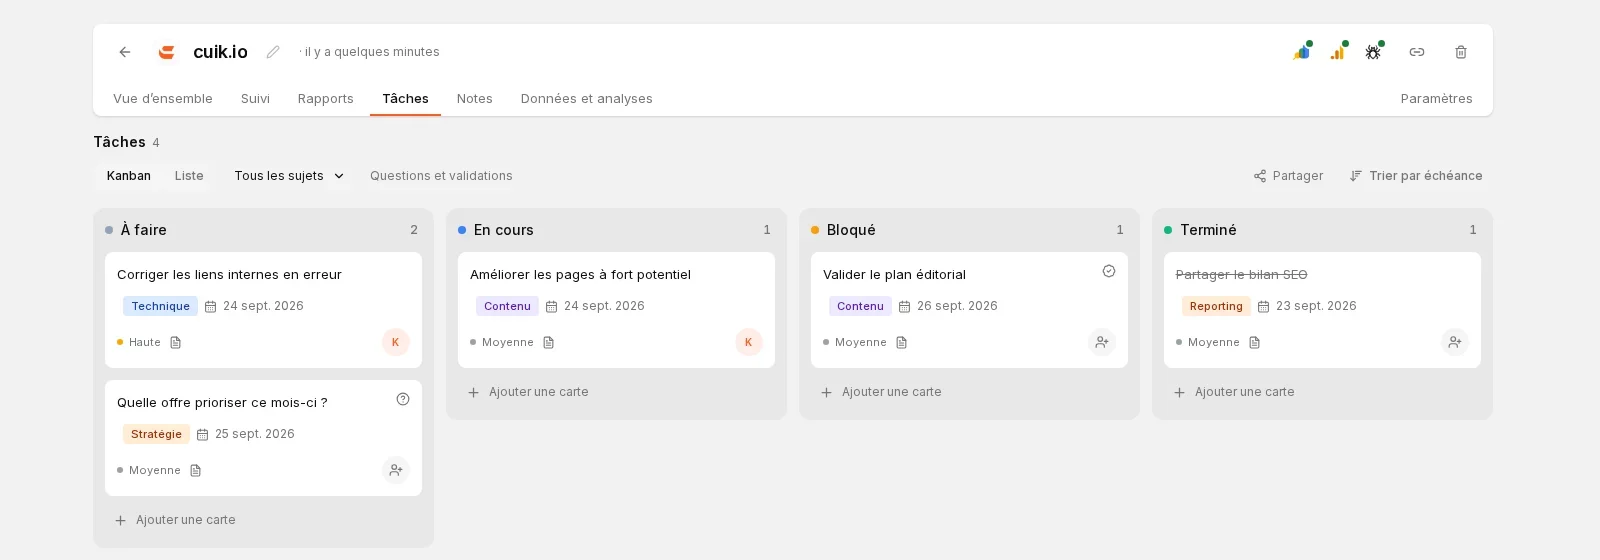Screen dimensions: 1600x560
Task: Open the Google Analytics integration icon
Action: pyautogui.click(x=1338, y=51)
